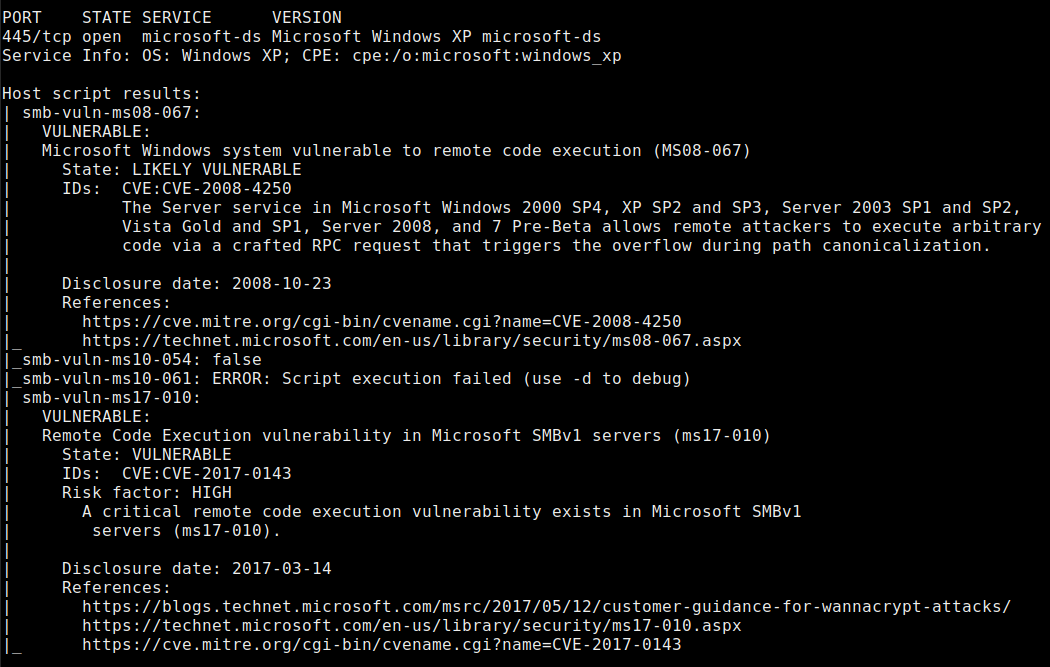The image size is (1050, 667).
Task: Click the VERSION column header
Action: click(x=306, y=18)
